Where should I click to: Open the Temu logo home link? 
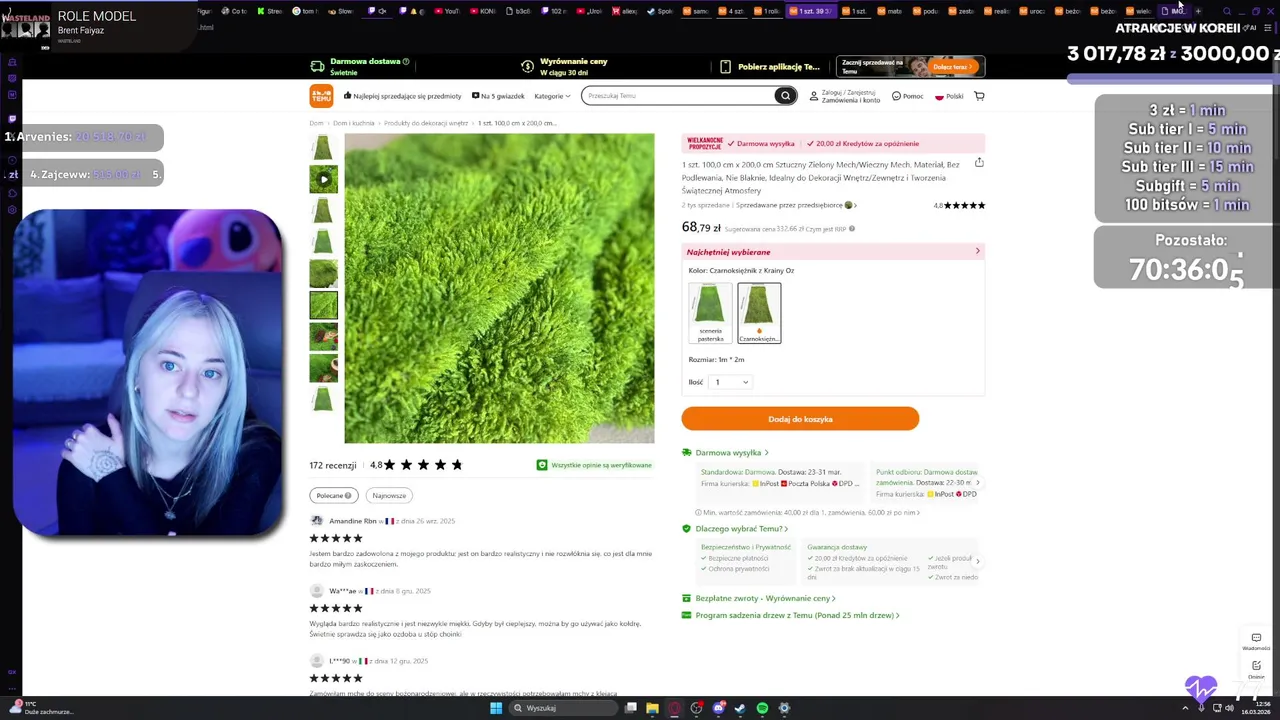321,96
